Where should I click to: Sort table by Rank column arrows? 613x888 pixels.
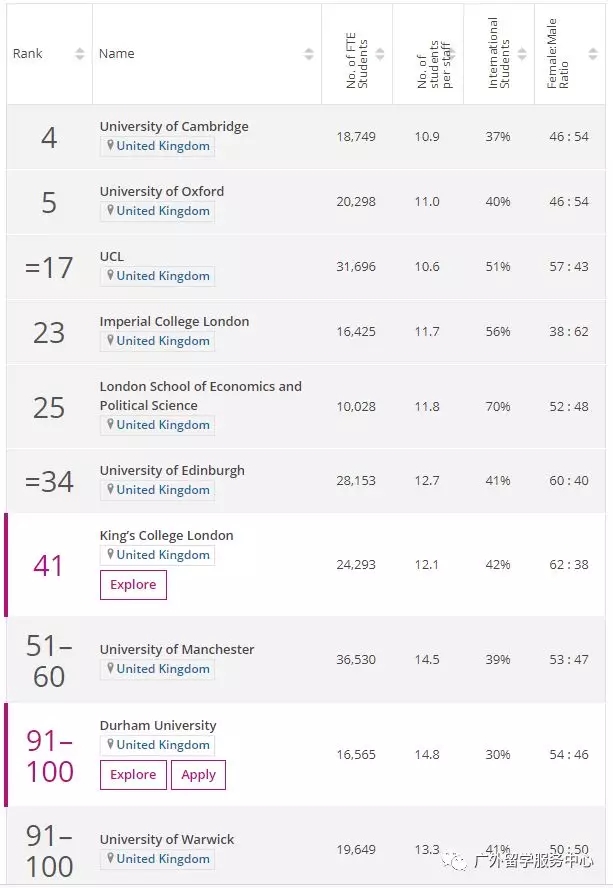tap(80, 54)
